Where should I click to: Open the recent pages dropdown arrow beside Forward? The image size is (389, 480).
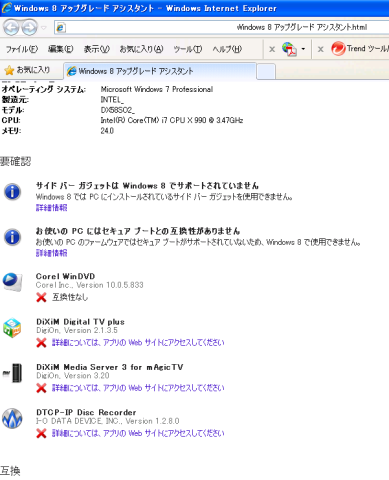point(44,28)
